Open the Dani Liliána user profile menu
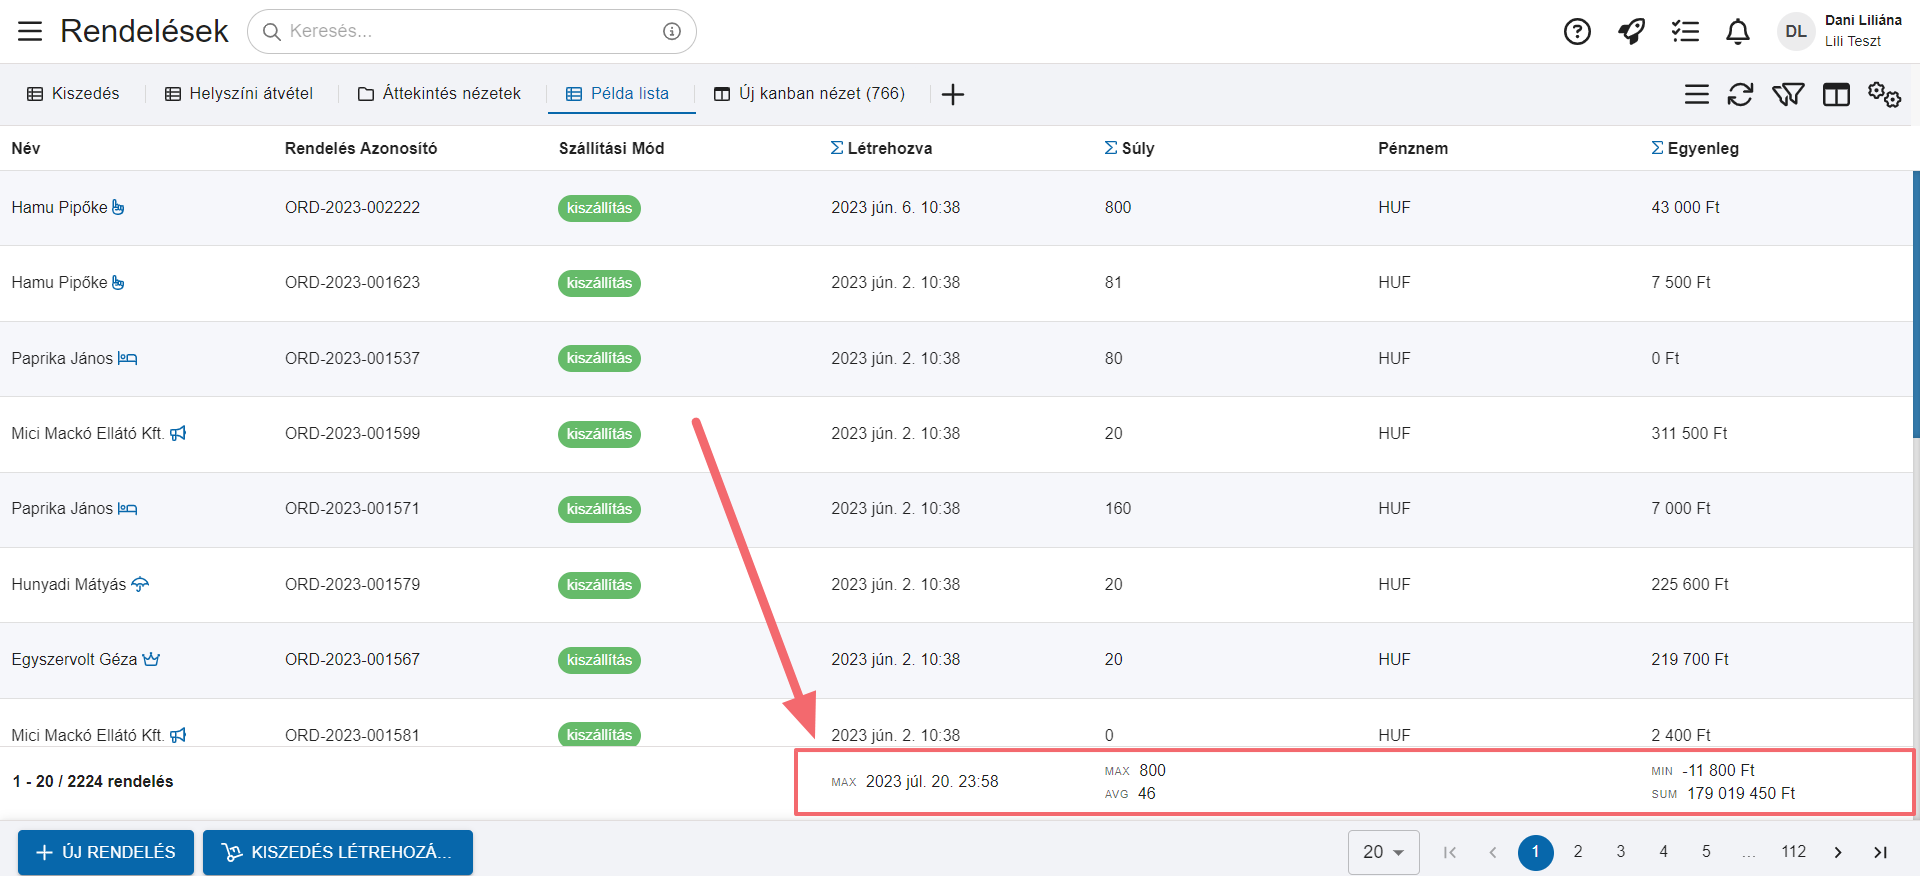Screen dimensions: 1920x876 click(x=1840, y=31)
